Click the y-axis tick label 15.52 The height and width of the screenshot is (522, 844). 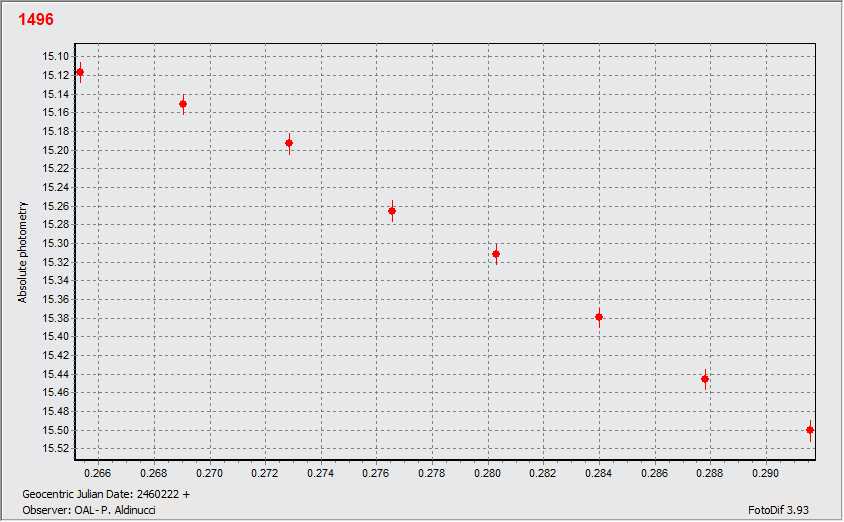55,449
